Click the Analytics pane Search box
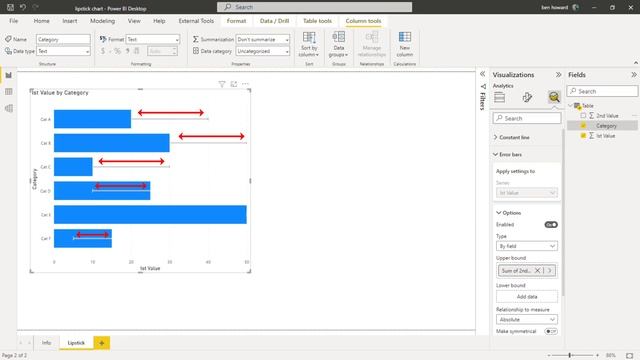 527,118
